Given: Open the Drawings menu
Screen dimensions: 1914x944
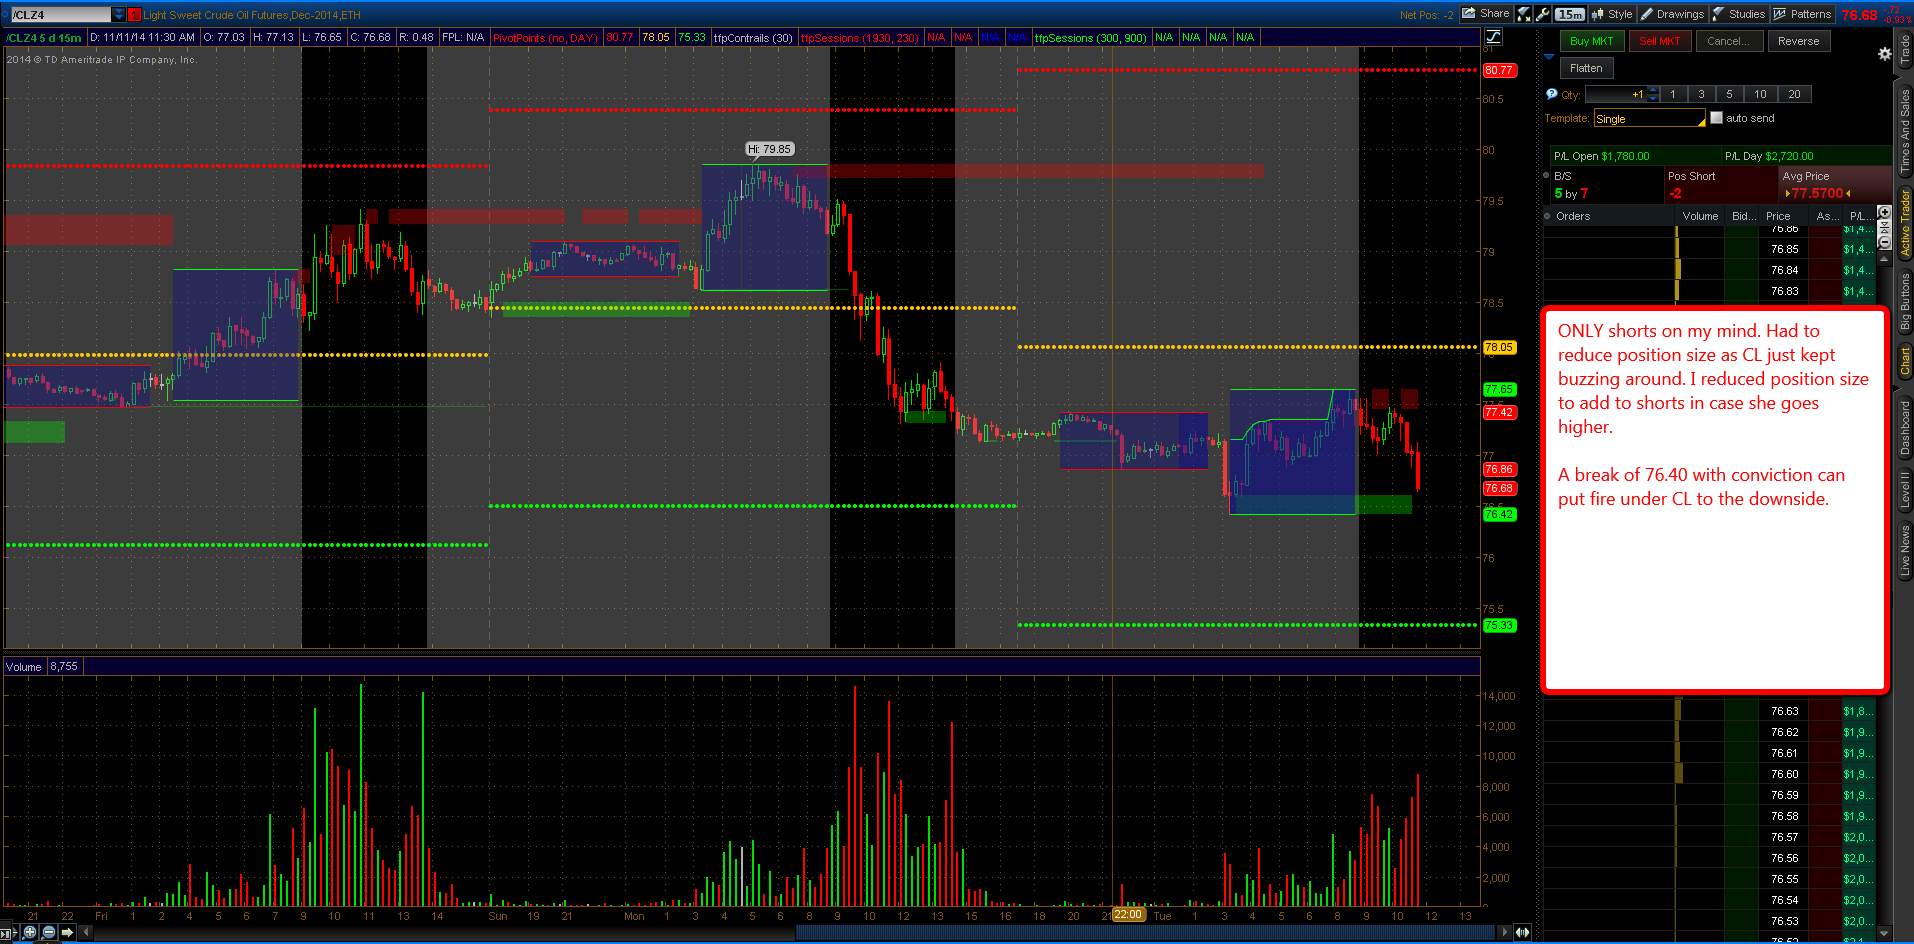Looking at the screenshot, I should [1672, 14].
